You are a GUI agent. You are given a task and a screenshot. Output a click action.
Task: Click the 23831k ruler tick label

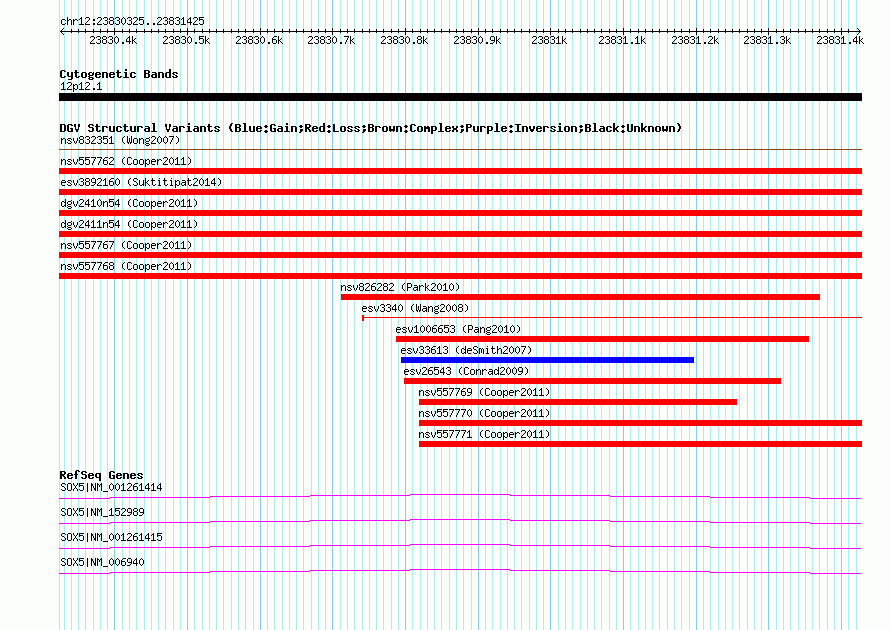coord(549,40)
